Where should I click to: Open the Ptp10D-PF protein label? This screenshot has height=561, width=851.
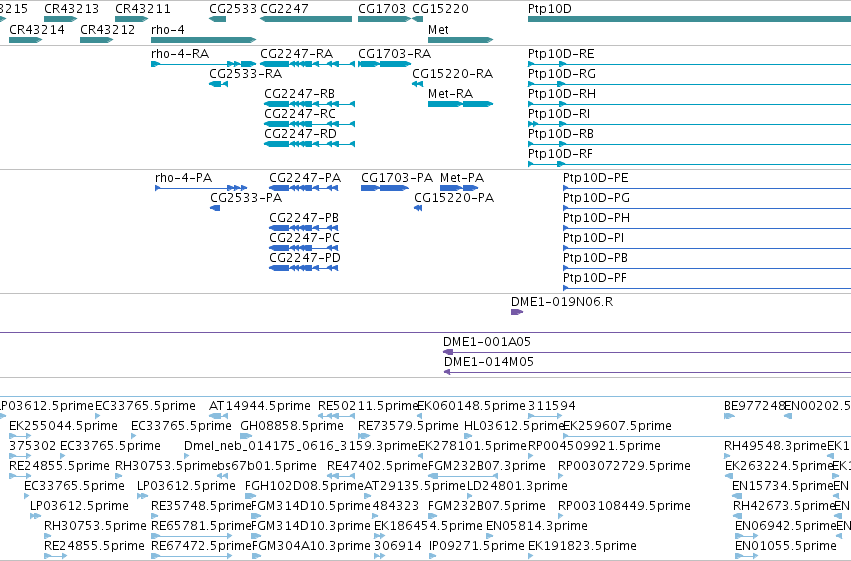tap(595, 277)
